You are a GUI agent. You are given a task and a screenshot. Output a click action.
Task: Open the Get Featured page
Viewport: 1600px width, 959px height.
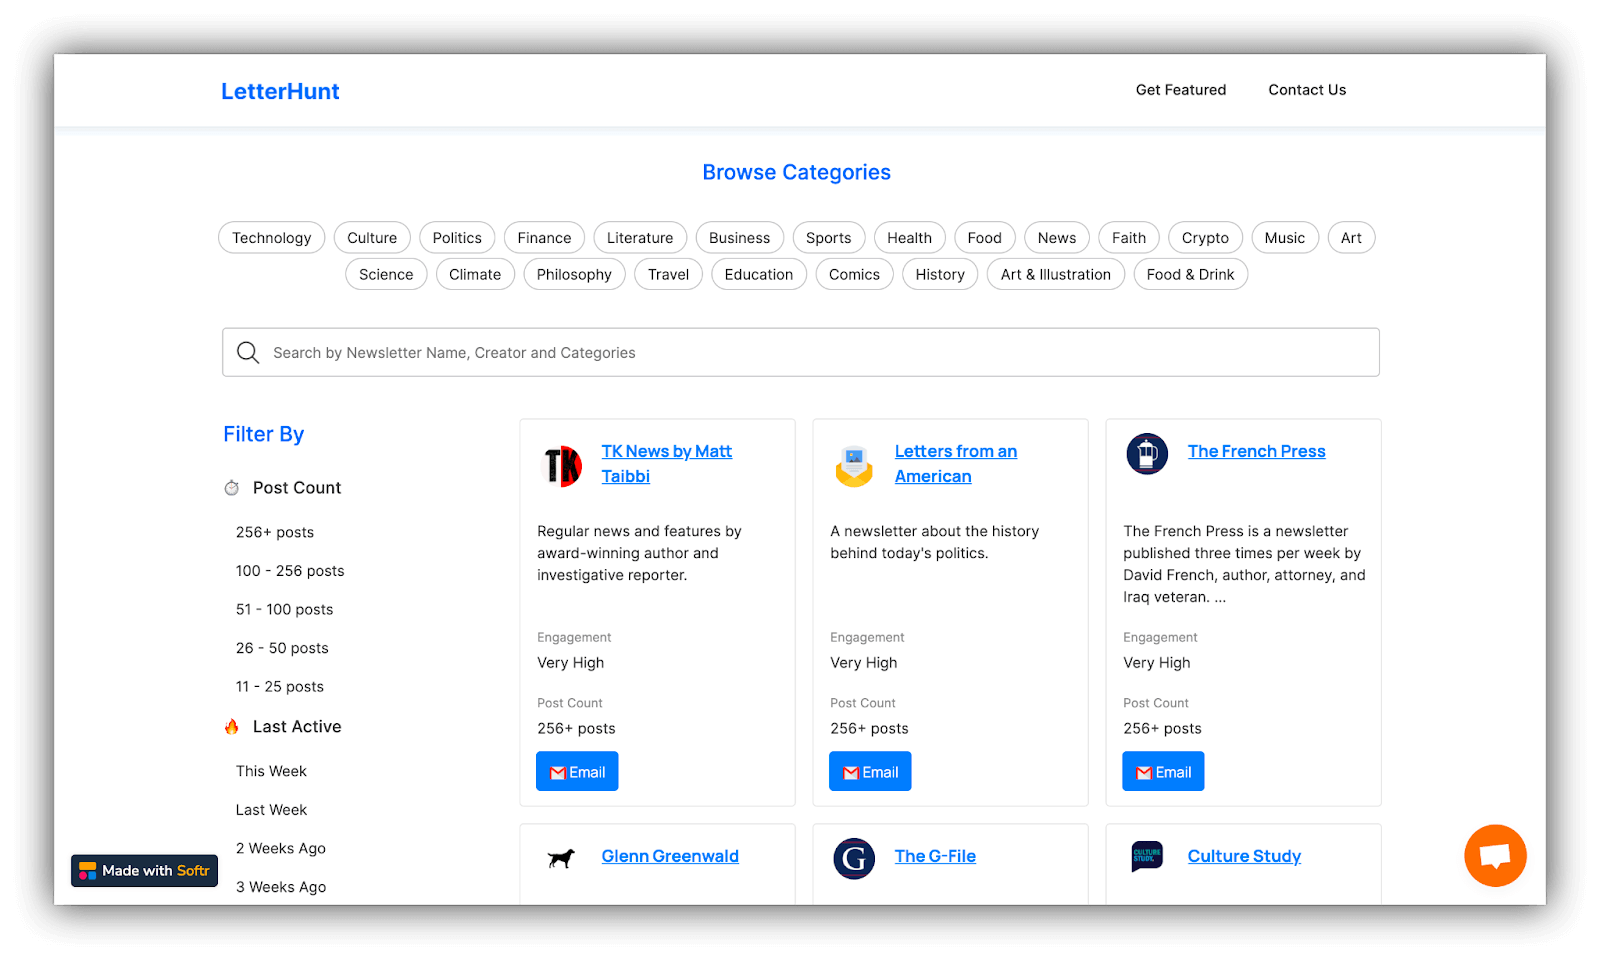coord(1181,90)
